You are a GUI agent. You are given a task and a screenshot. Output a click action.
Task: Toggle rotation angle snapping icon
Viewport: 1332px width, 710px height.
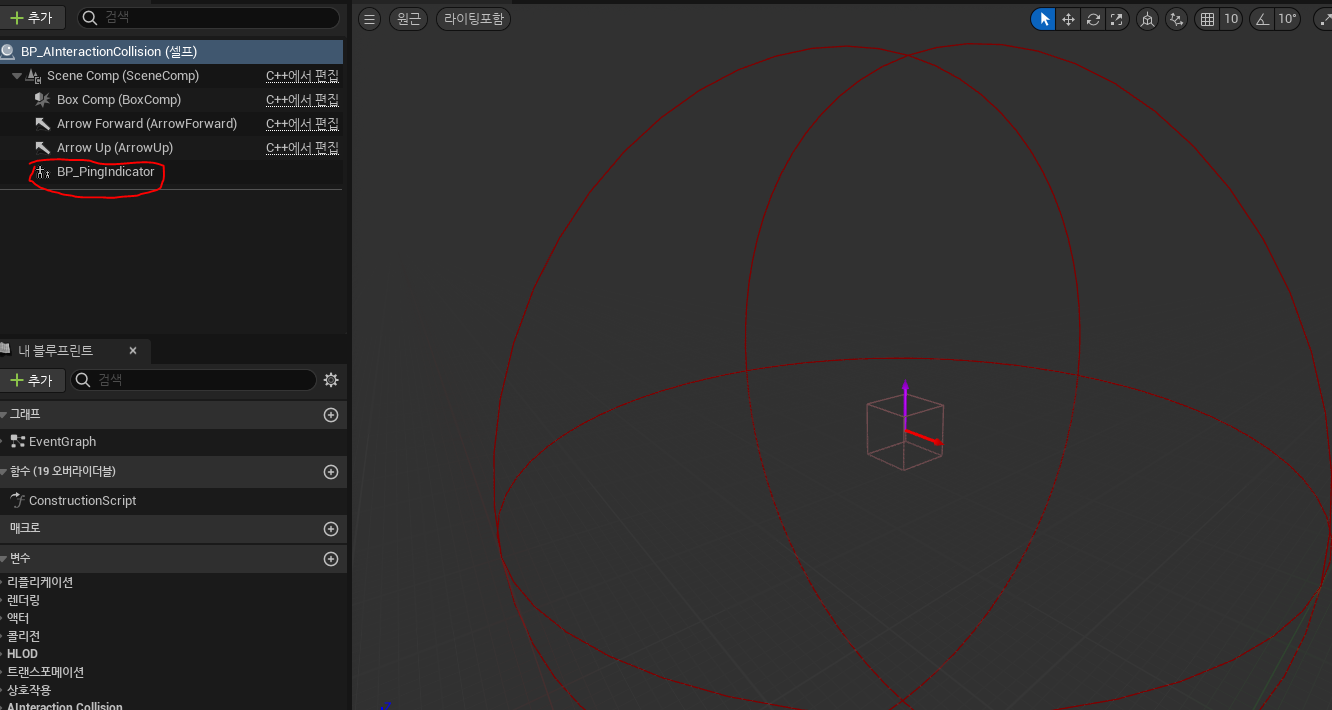pos(1261,19)
